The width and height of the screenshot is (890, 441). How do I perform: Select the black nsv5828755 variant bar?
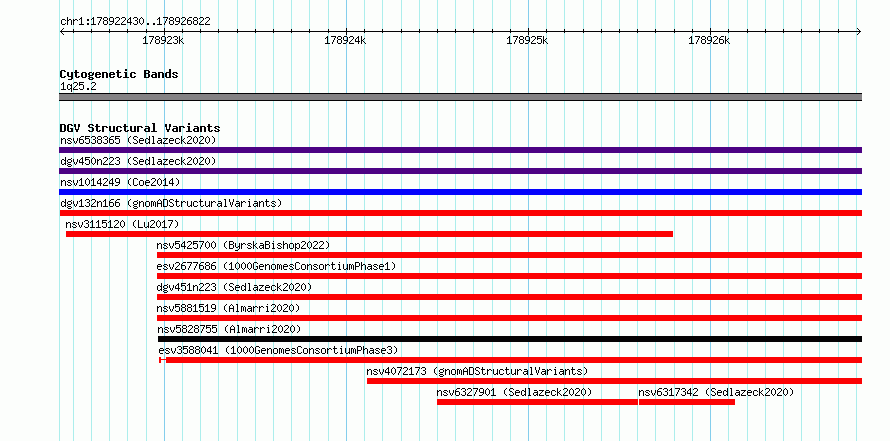(510, 339)
